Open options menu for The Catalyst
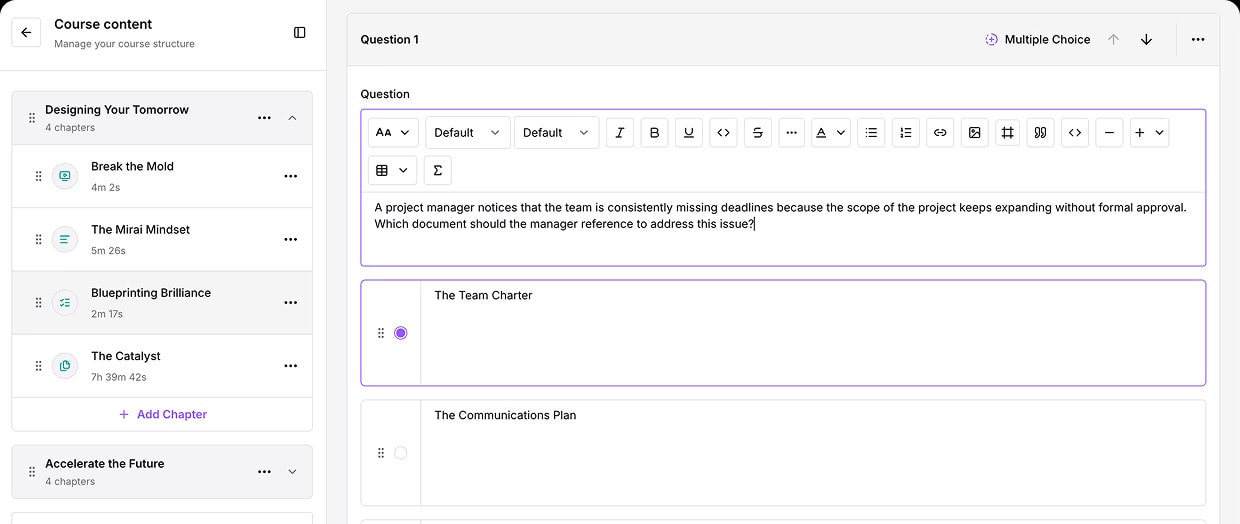1240x524 pixels. pyautogui.click(x=290, y=366)
